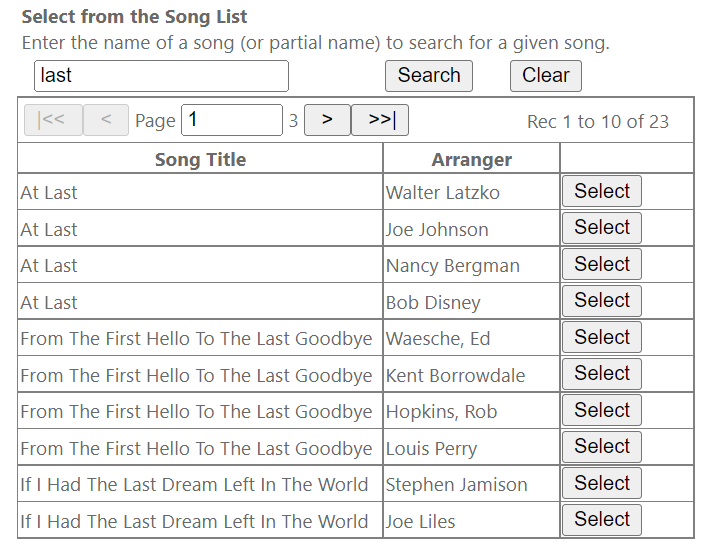717x555 pixels.
Task: Jump to the last page arrow
Action: pyautogui.click(x=380, y=120)
